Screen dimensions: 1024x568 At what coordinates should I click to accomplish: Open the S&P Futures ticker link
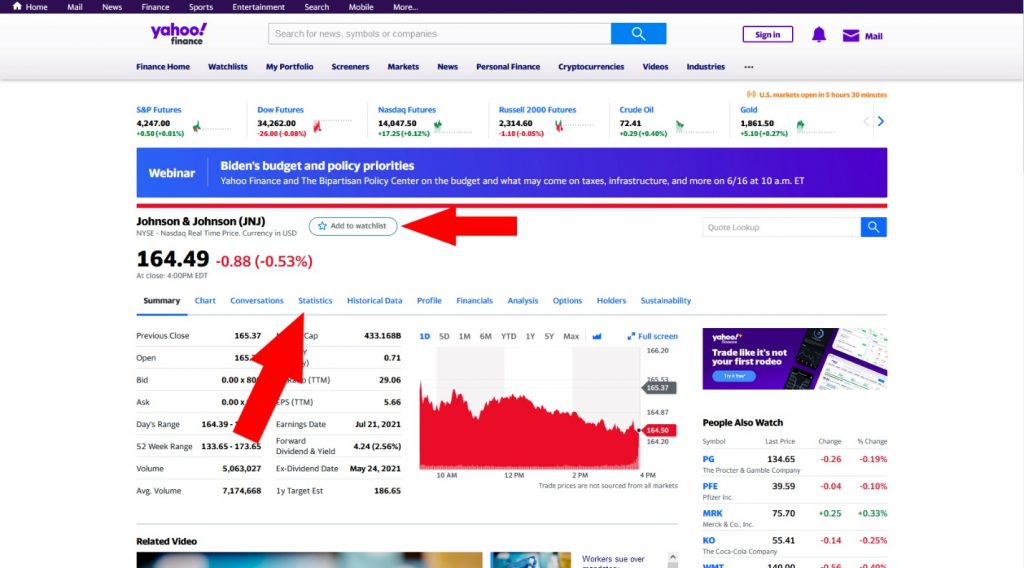(159, 110)
